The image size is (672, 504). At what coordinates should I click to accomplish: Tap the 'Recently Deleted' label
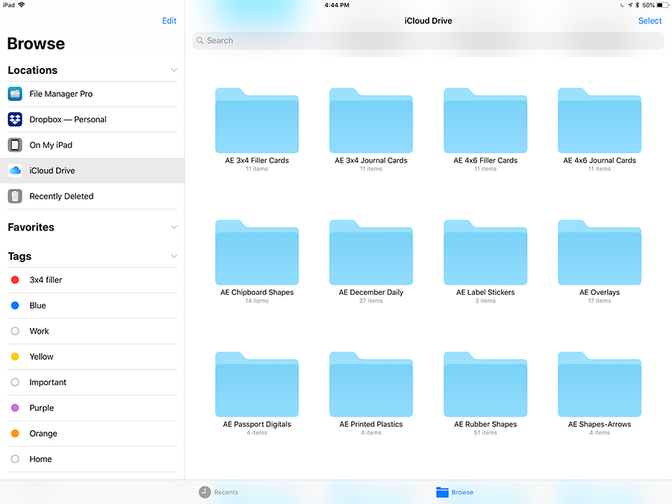coord(61,196)
